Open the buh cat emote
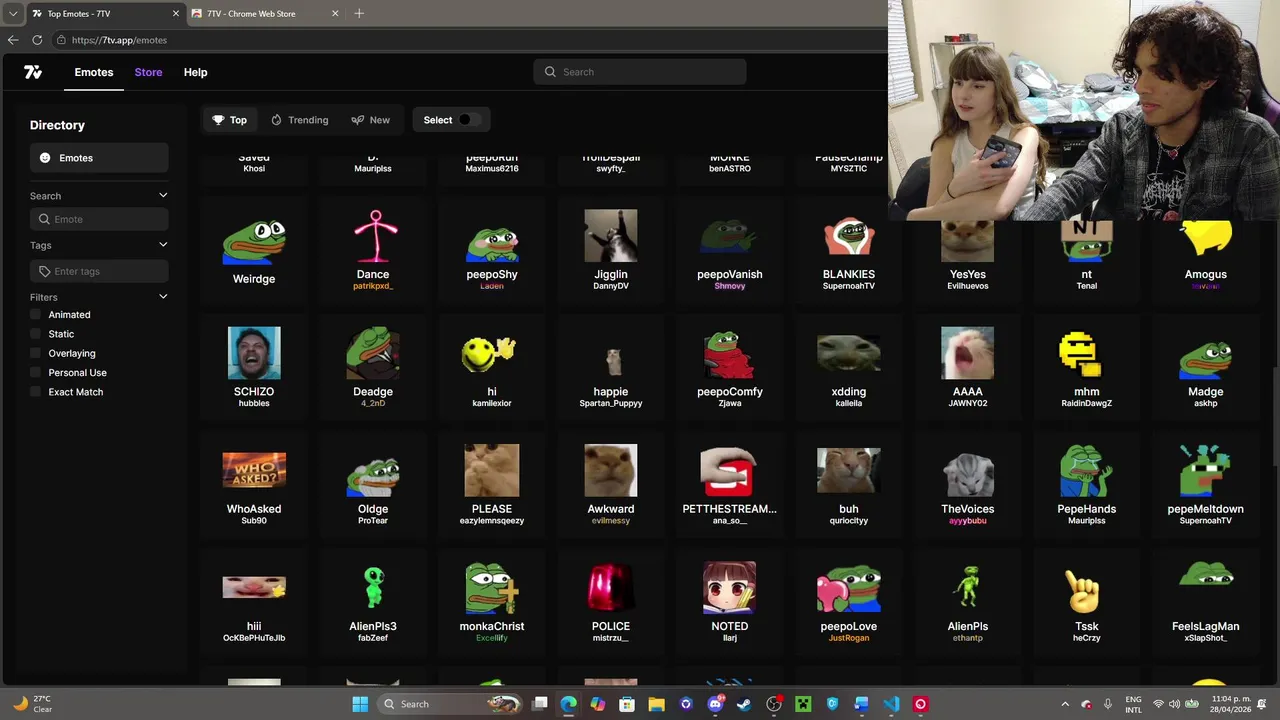 (849, 486)
